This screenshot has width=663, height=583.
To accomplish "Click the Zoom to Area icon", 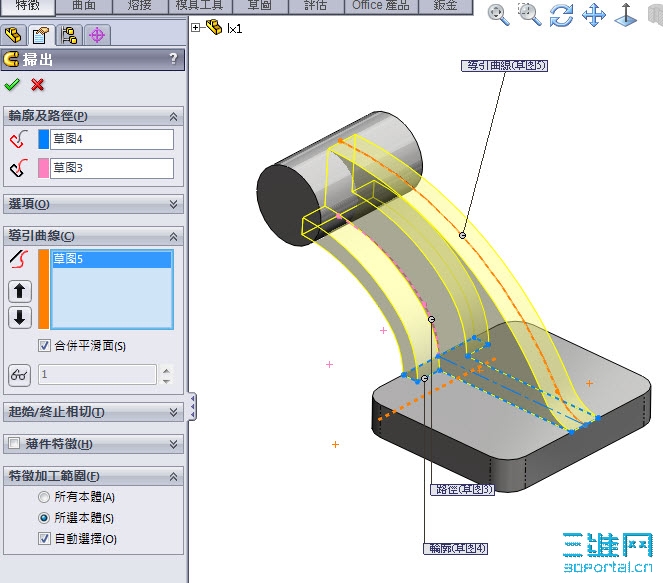I will (x=529, y=15).
